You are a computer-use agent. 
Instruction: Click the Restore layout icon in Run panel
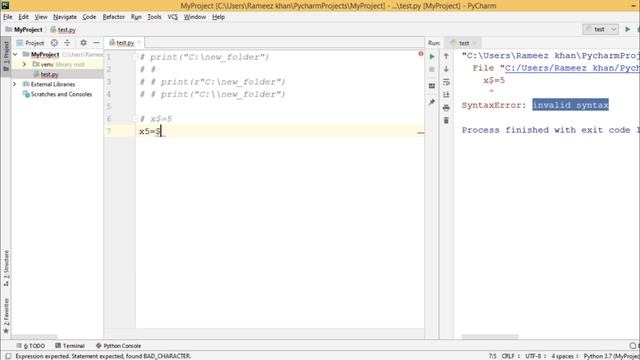[432, 86]
